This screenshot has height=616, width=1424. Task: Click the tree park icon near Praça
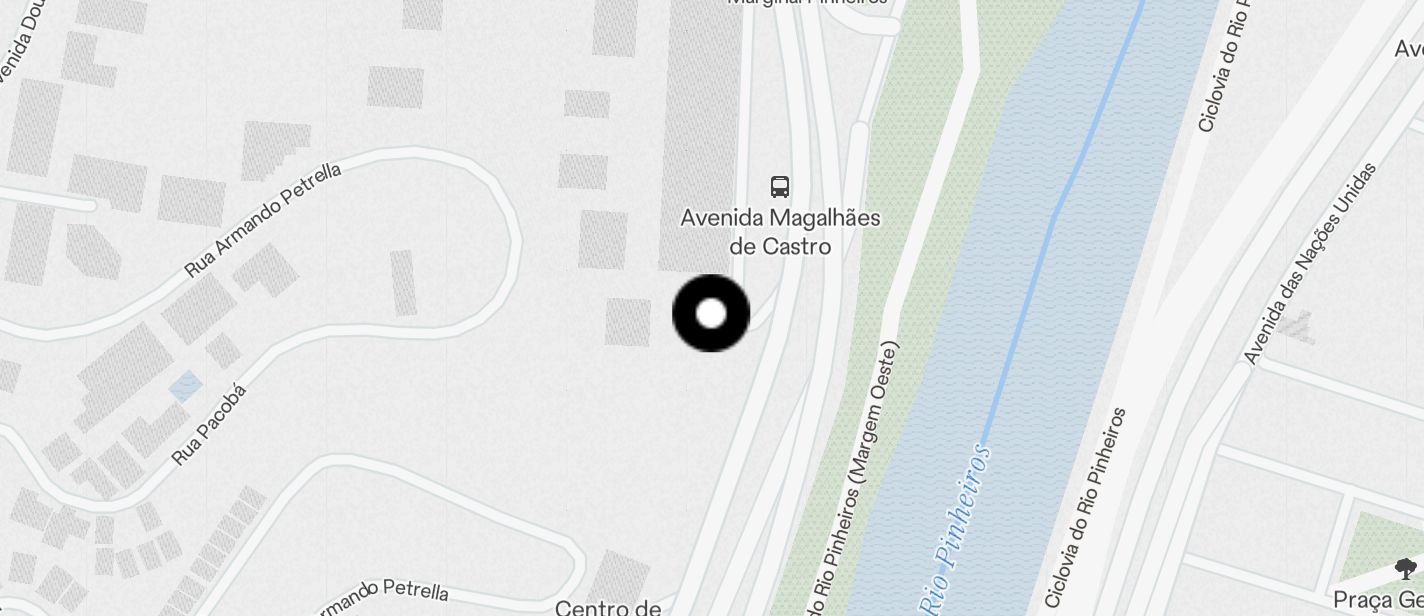[1406, 569]
